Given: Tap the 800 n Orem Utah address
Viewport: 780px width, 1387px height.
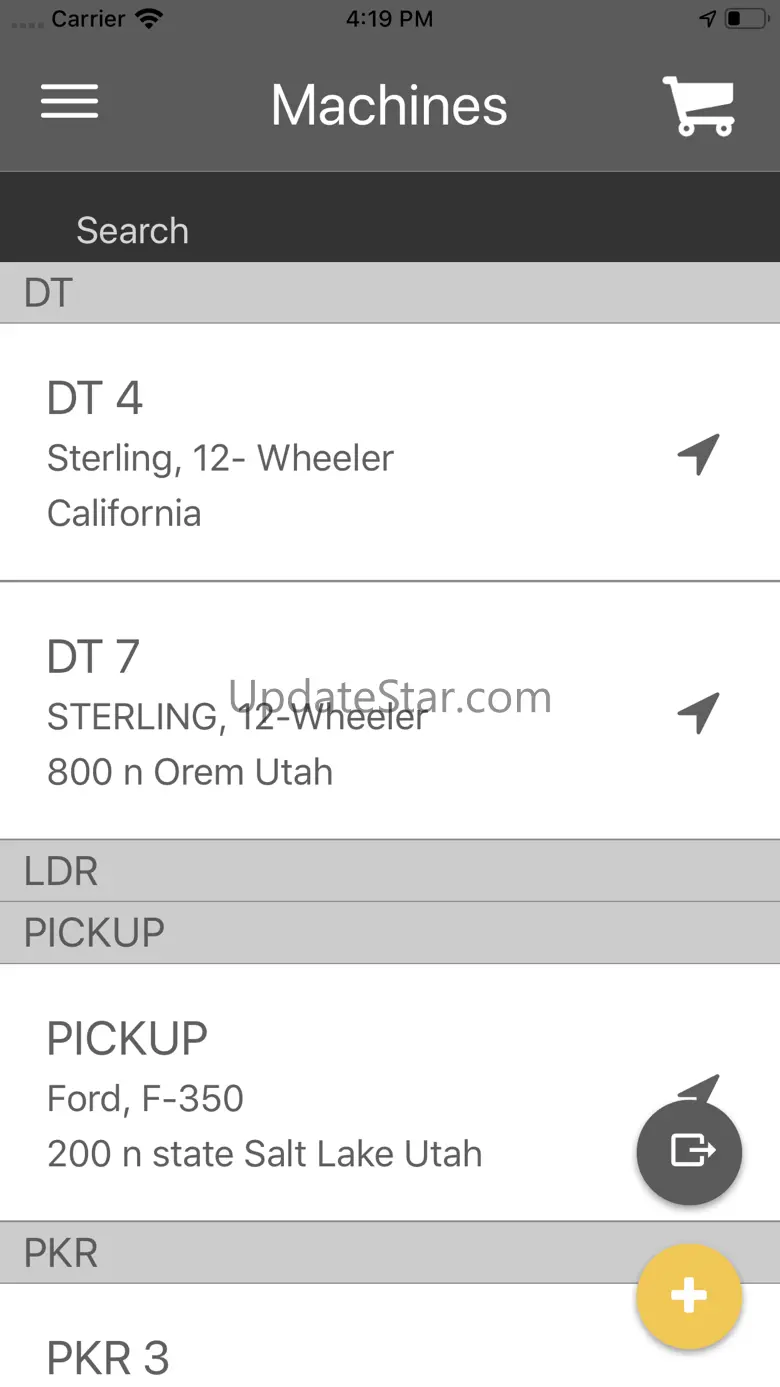Looking at the screenshot, I should 190,772.
